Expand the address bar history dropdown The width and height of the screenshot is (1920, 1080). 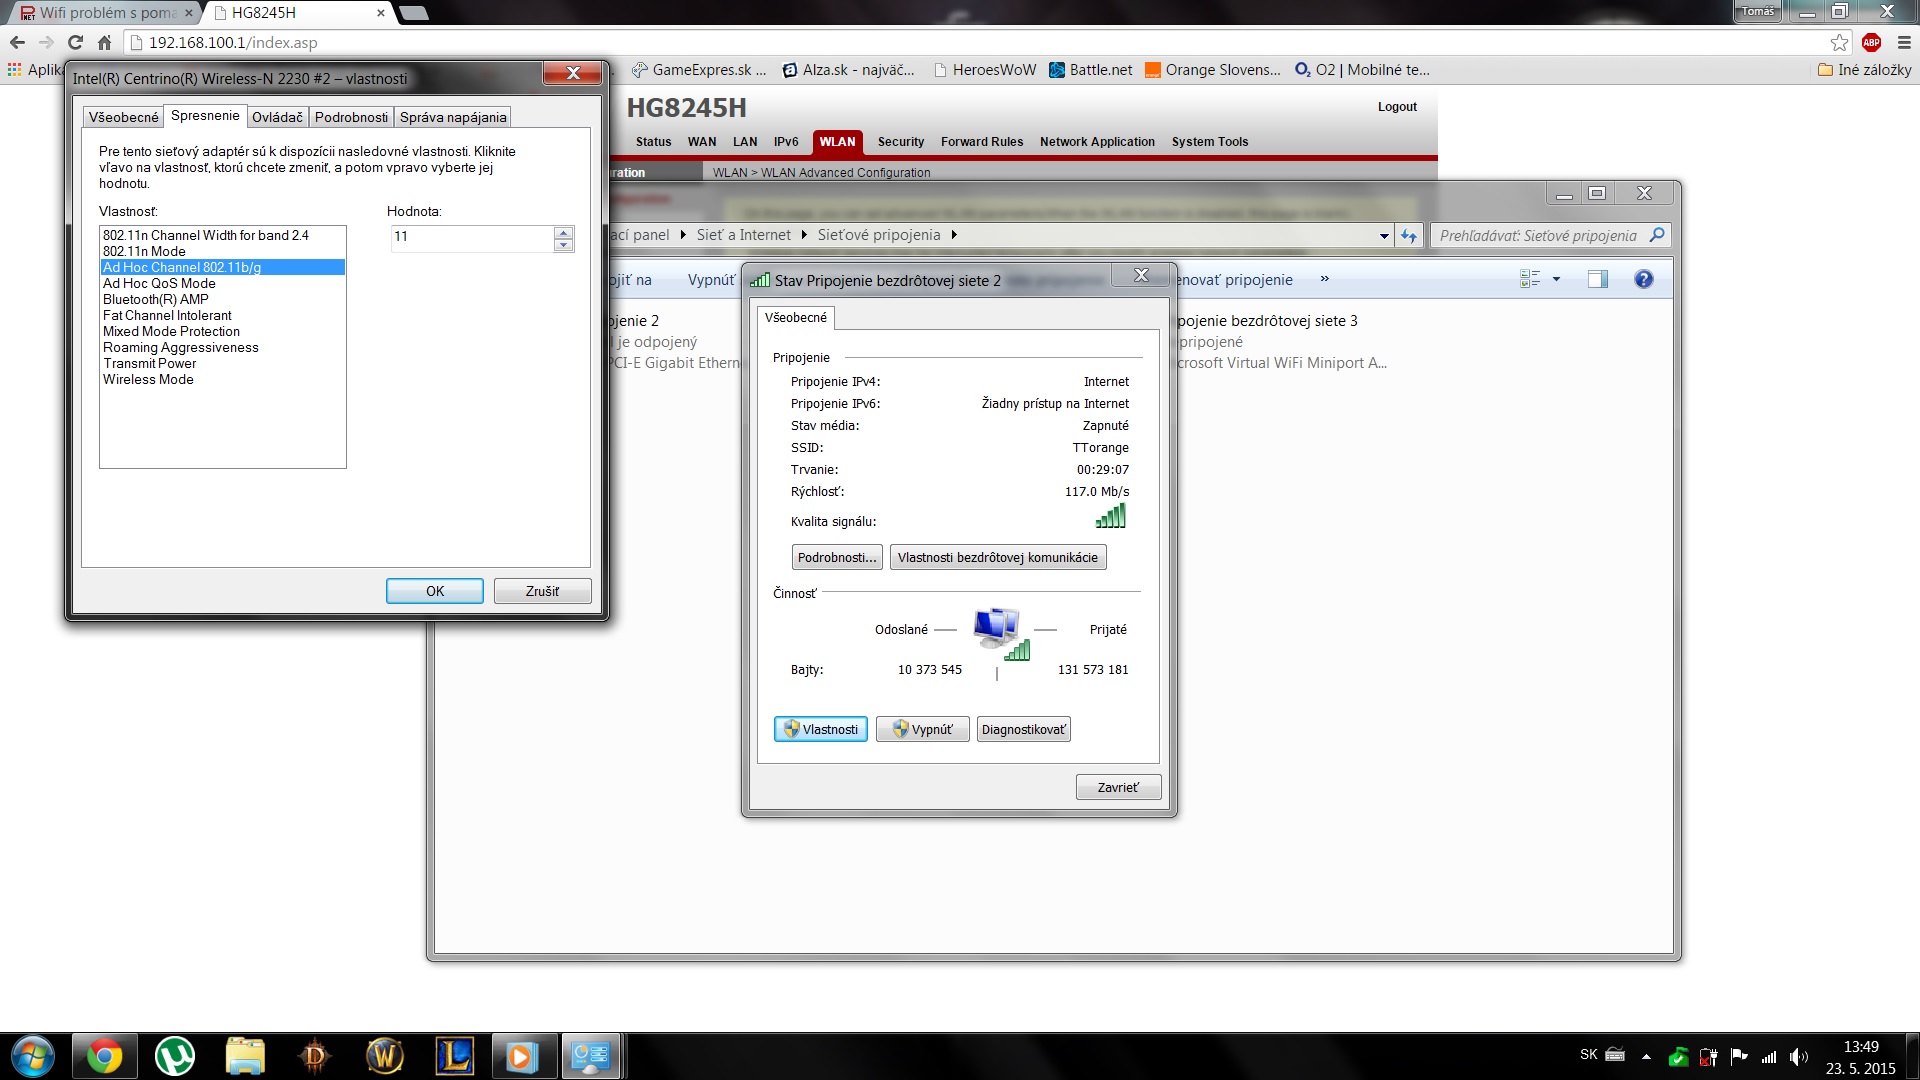(1384, 236)
